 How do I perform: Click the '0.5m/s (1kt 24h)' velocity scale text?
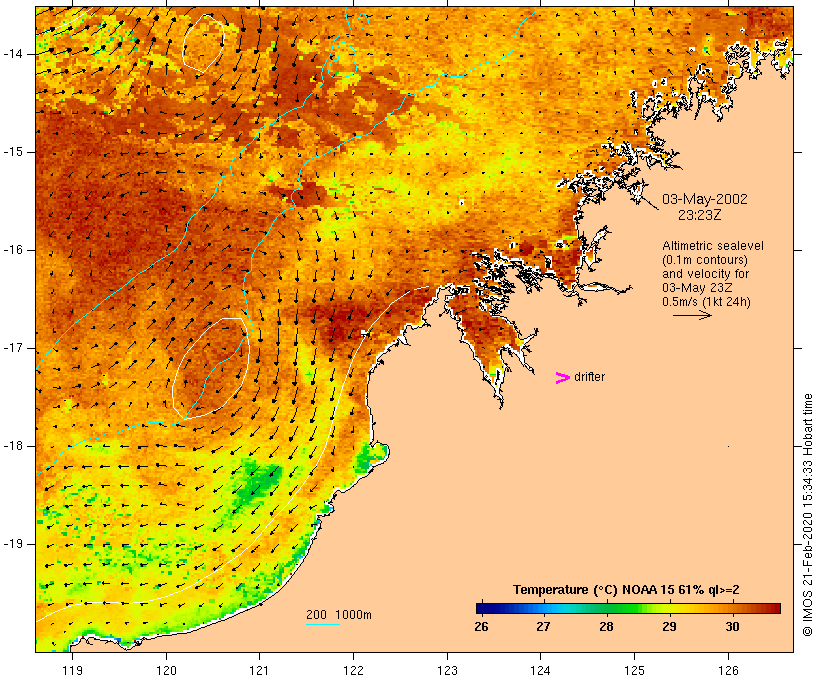coord(706,302)
